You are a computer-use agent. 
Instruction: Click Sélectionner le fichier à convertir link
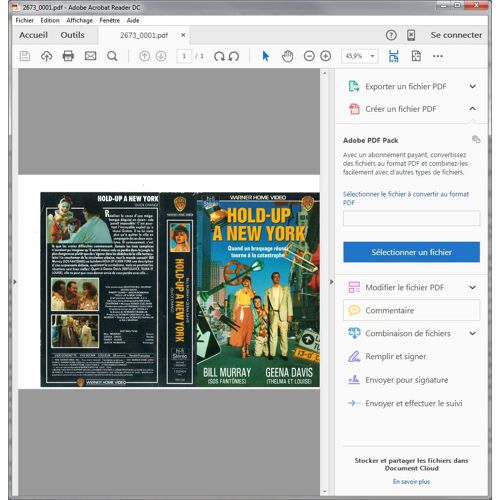point(406,198)
